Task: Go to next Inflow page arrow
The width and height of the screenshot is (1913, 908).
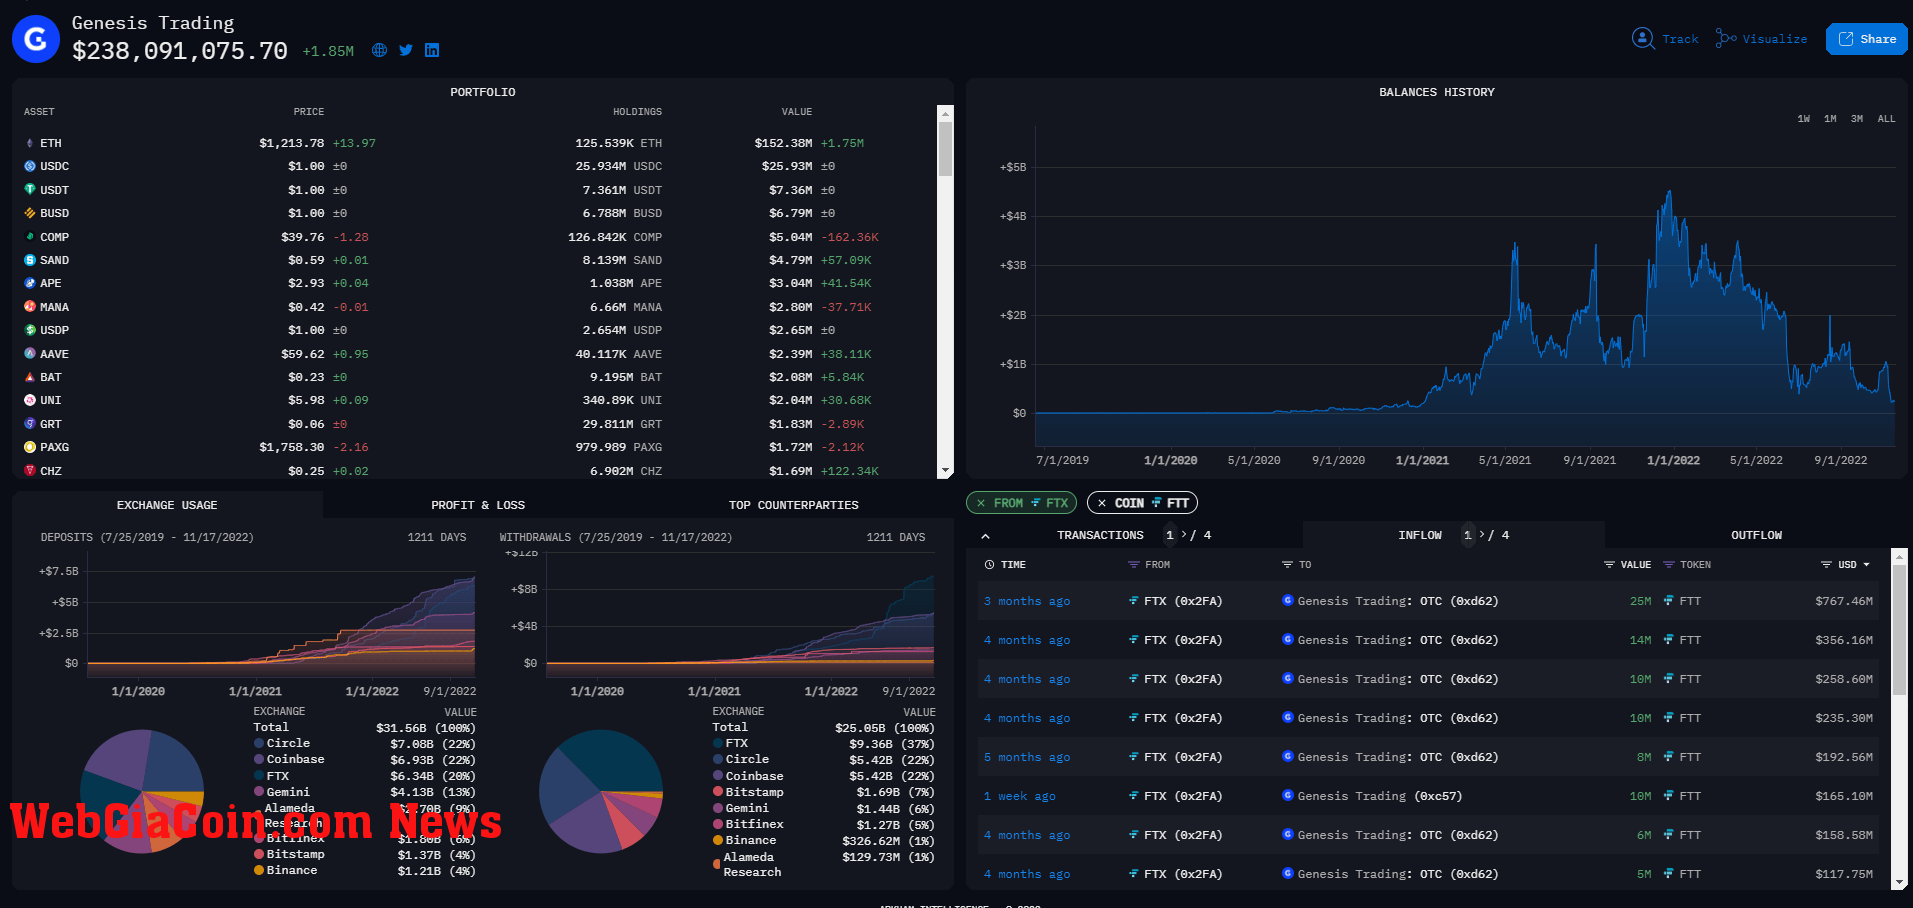Action: click(1482, 535)
